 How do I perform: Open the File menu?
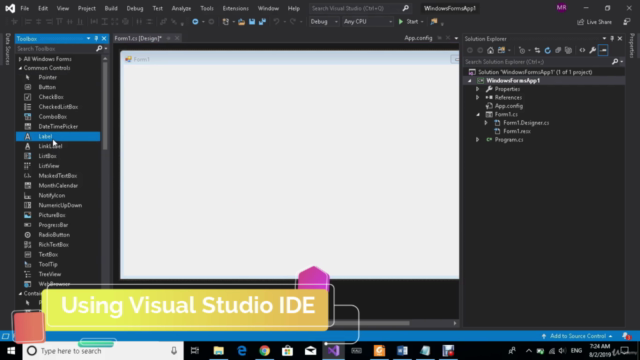coord(24,8)
